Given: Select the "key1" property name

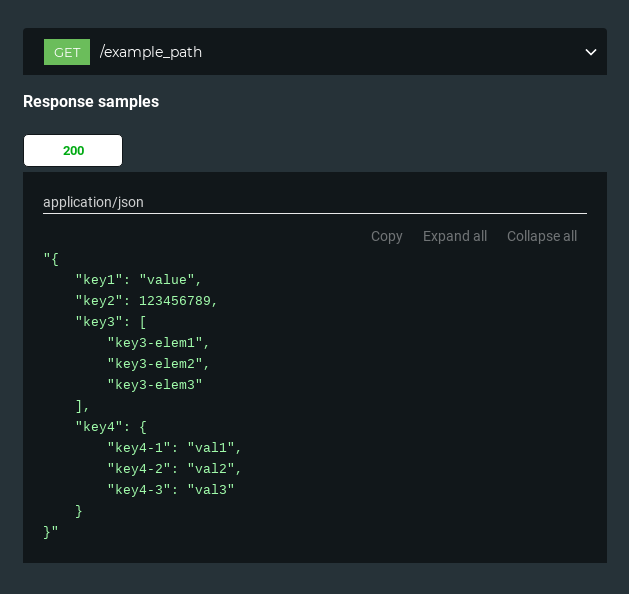Looking at the screenshot, I should coord(99,280).
